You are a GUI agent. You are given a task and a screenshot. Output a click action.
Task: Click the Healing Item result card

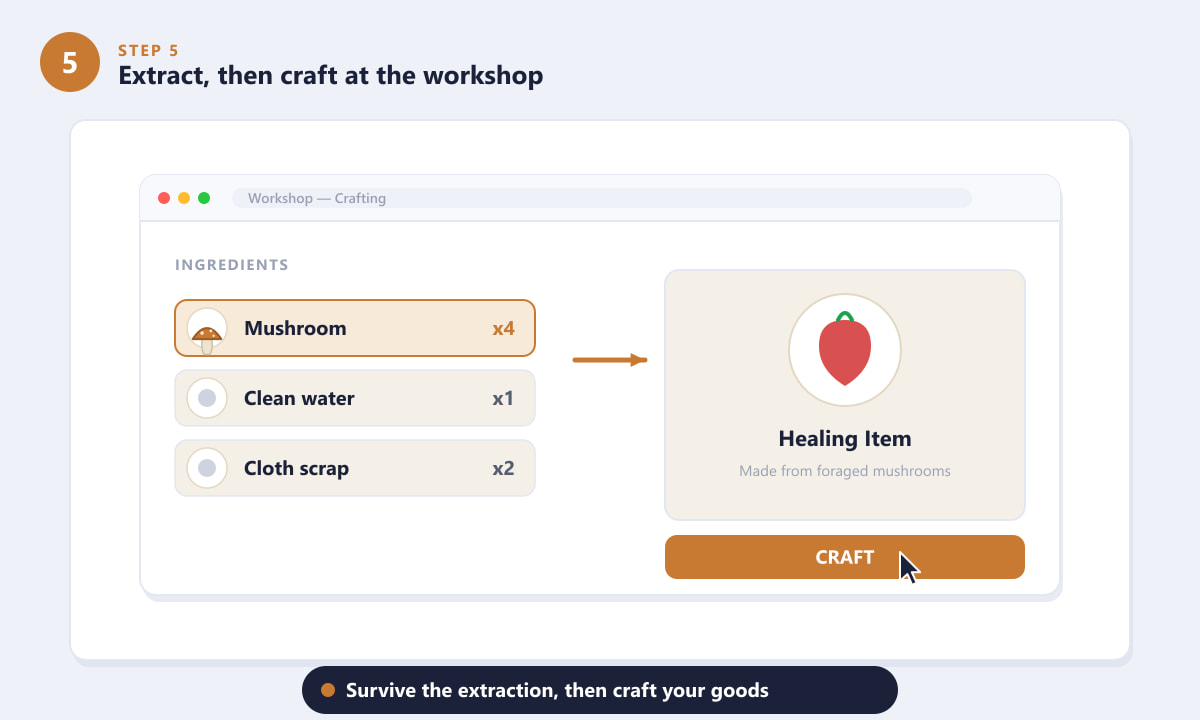(845, 395)
